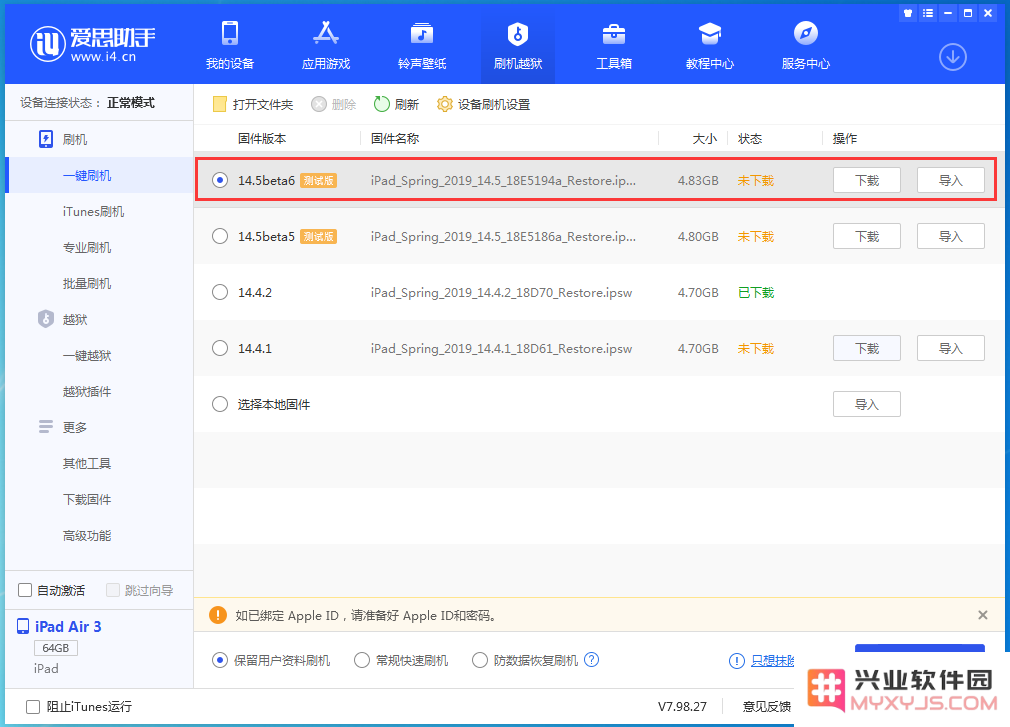Image resolution: width=1010 pixels, height=727 pixels.
Task: Choose 防数据恢复刷机 radio option
Action: (x=480, y=660)
